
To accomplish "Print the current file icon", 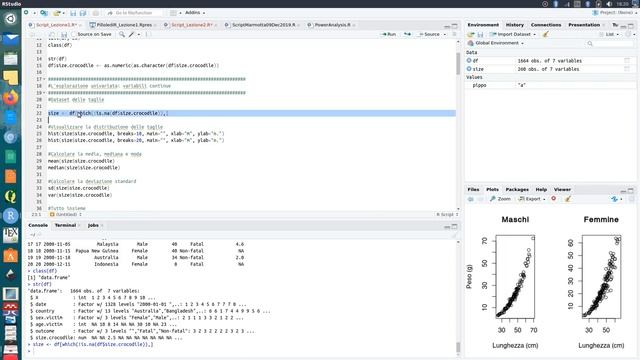I will coord(96,13).
